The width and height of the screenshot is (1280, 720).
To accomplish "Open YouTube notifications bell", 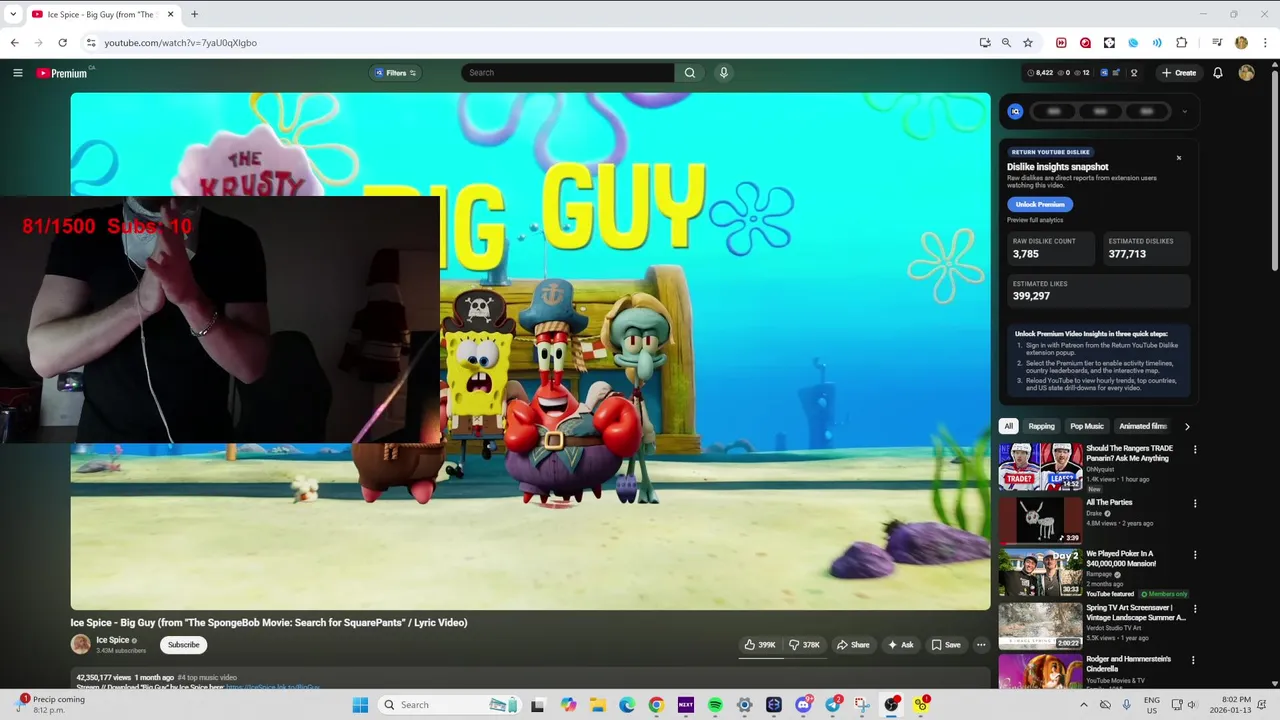I will (1218, 73).
